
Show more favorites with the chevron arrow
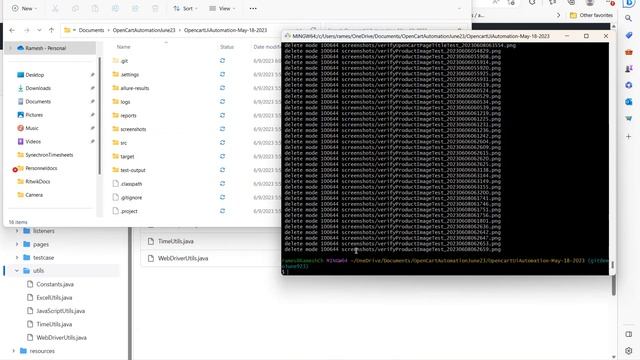coord(558,15)
